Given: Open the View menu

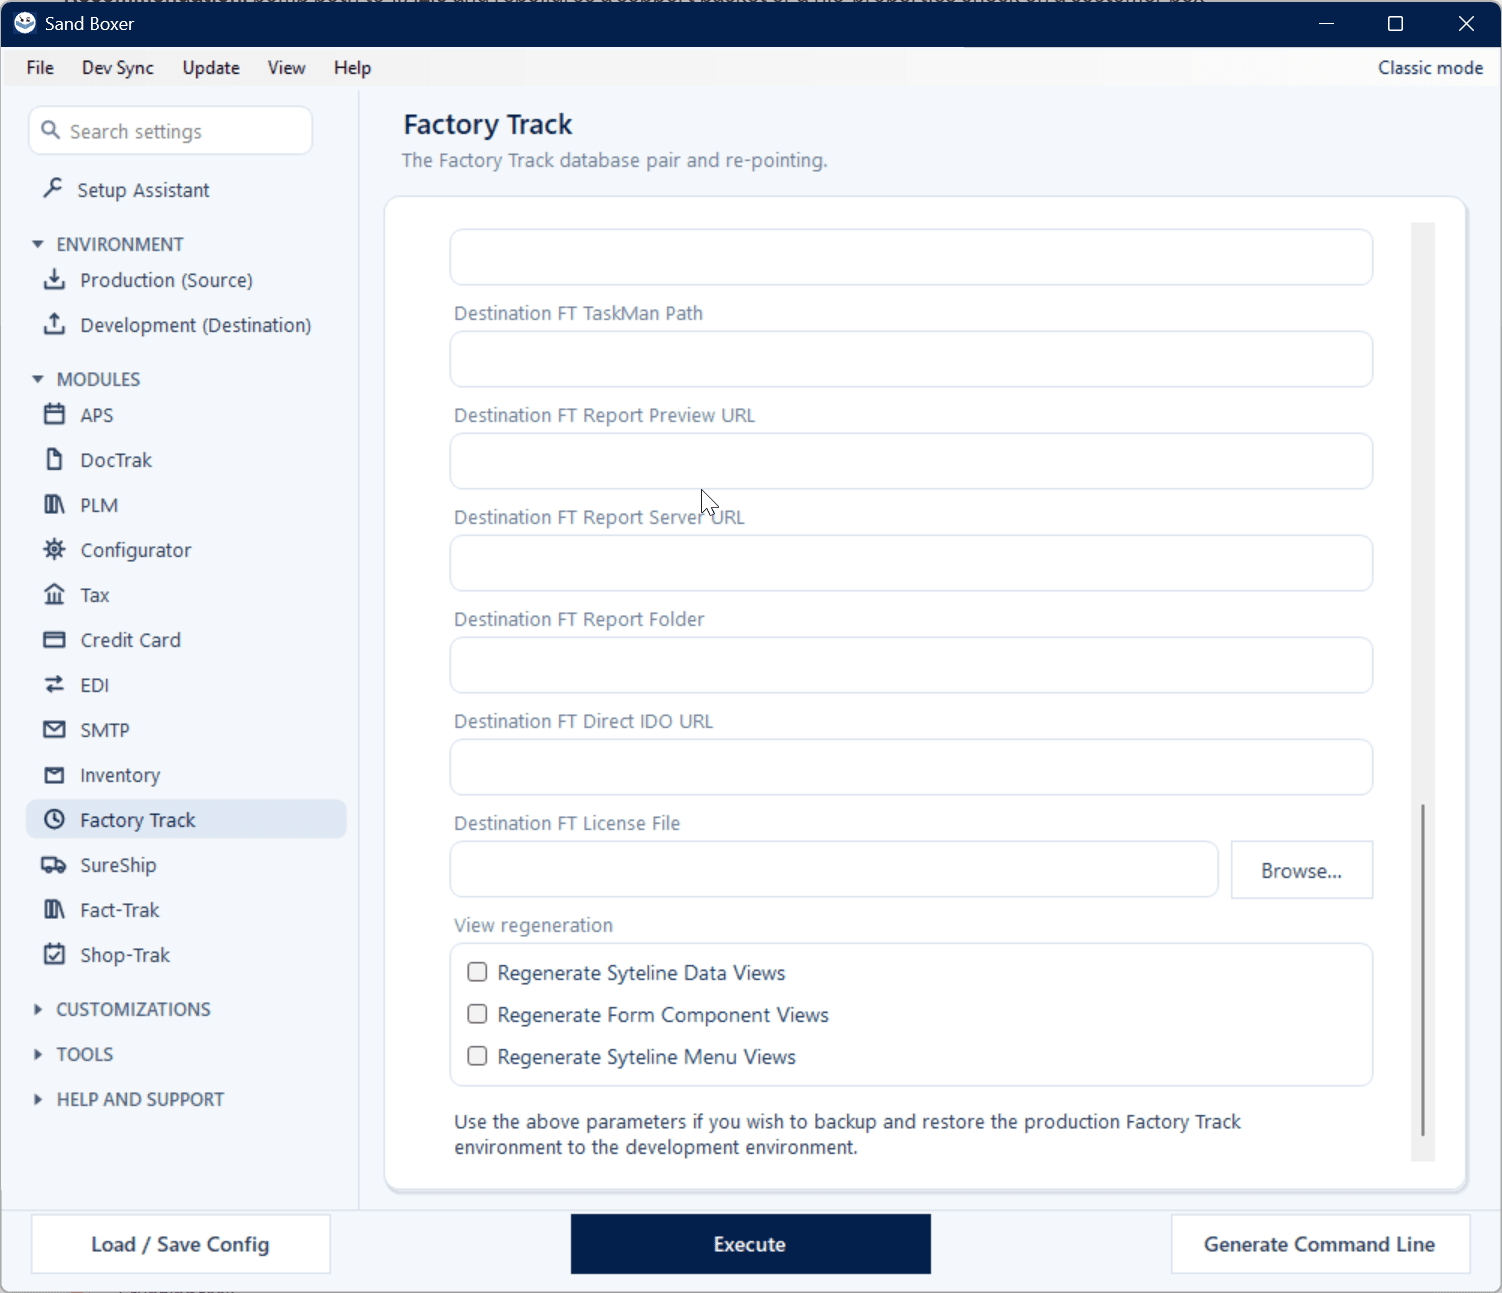Looking at the screenshot, I should tap(286, 67).
